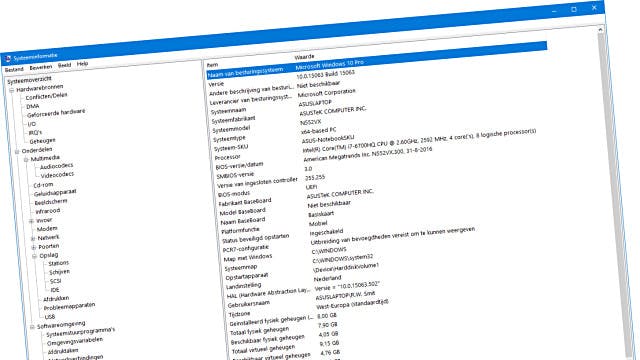Open the Beeld menu
The height and width of the screenshot is (360, 640).
click(x=64, y=65)
